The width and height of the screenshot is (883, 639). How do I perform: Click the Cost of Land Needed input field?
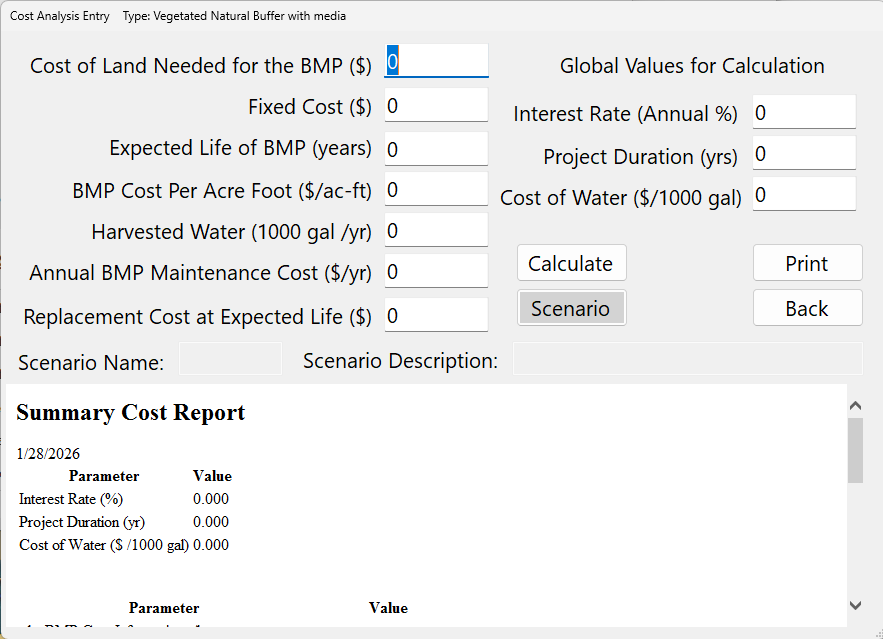[436, 62]
